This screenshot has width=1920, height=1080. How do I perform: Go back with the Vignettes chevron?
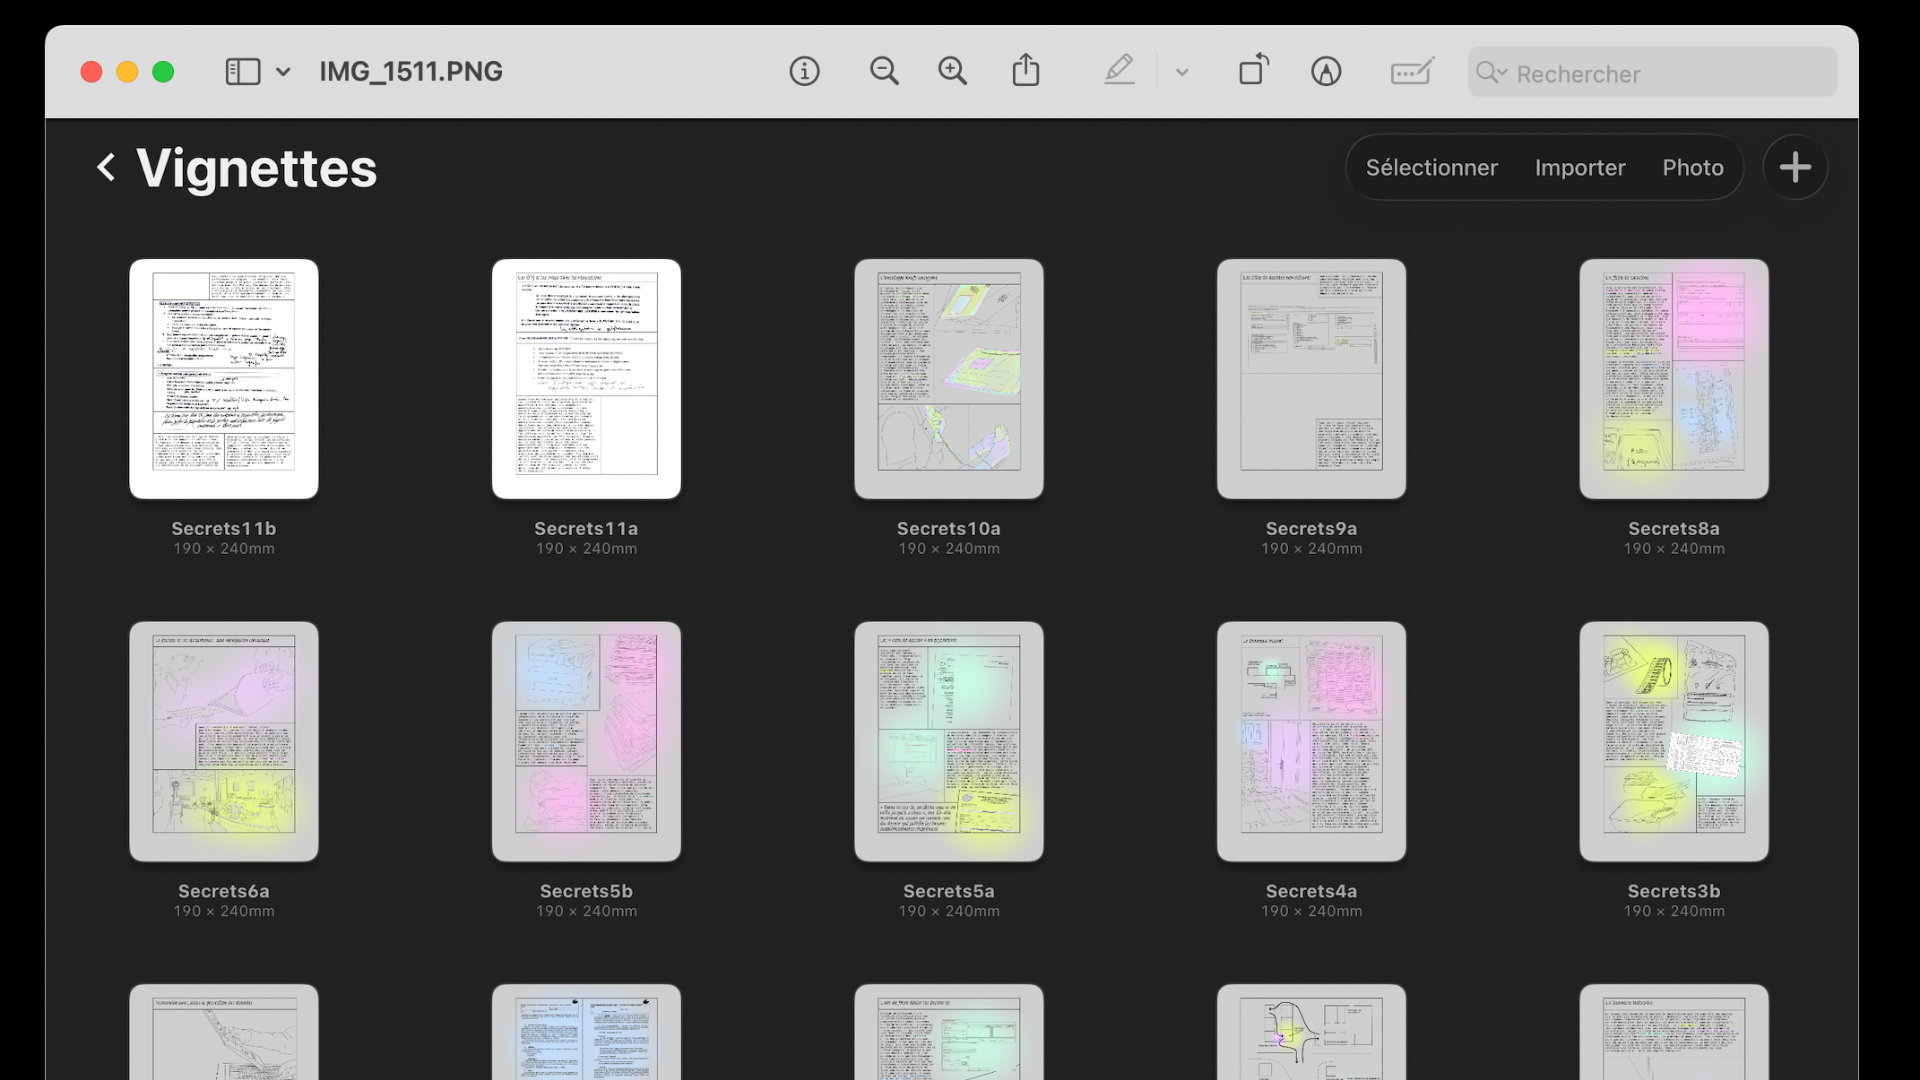pos(106,167)
